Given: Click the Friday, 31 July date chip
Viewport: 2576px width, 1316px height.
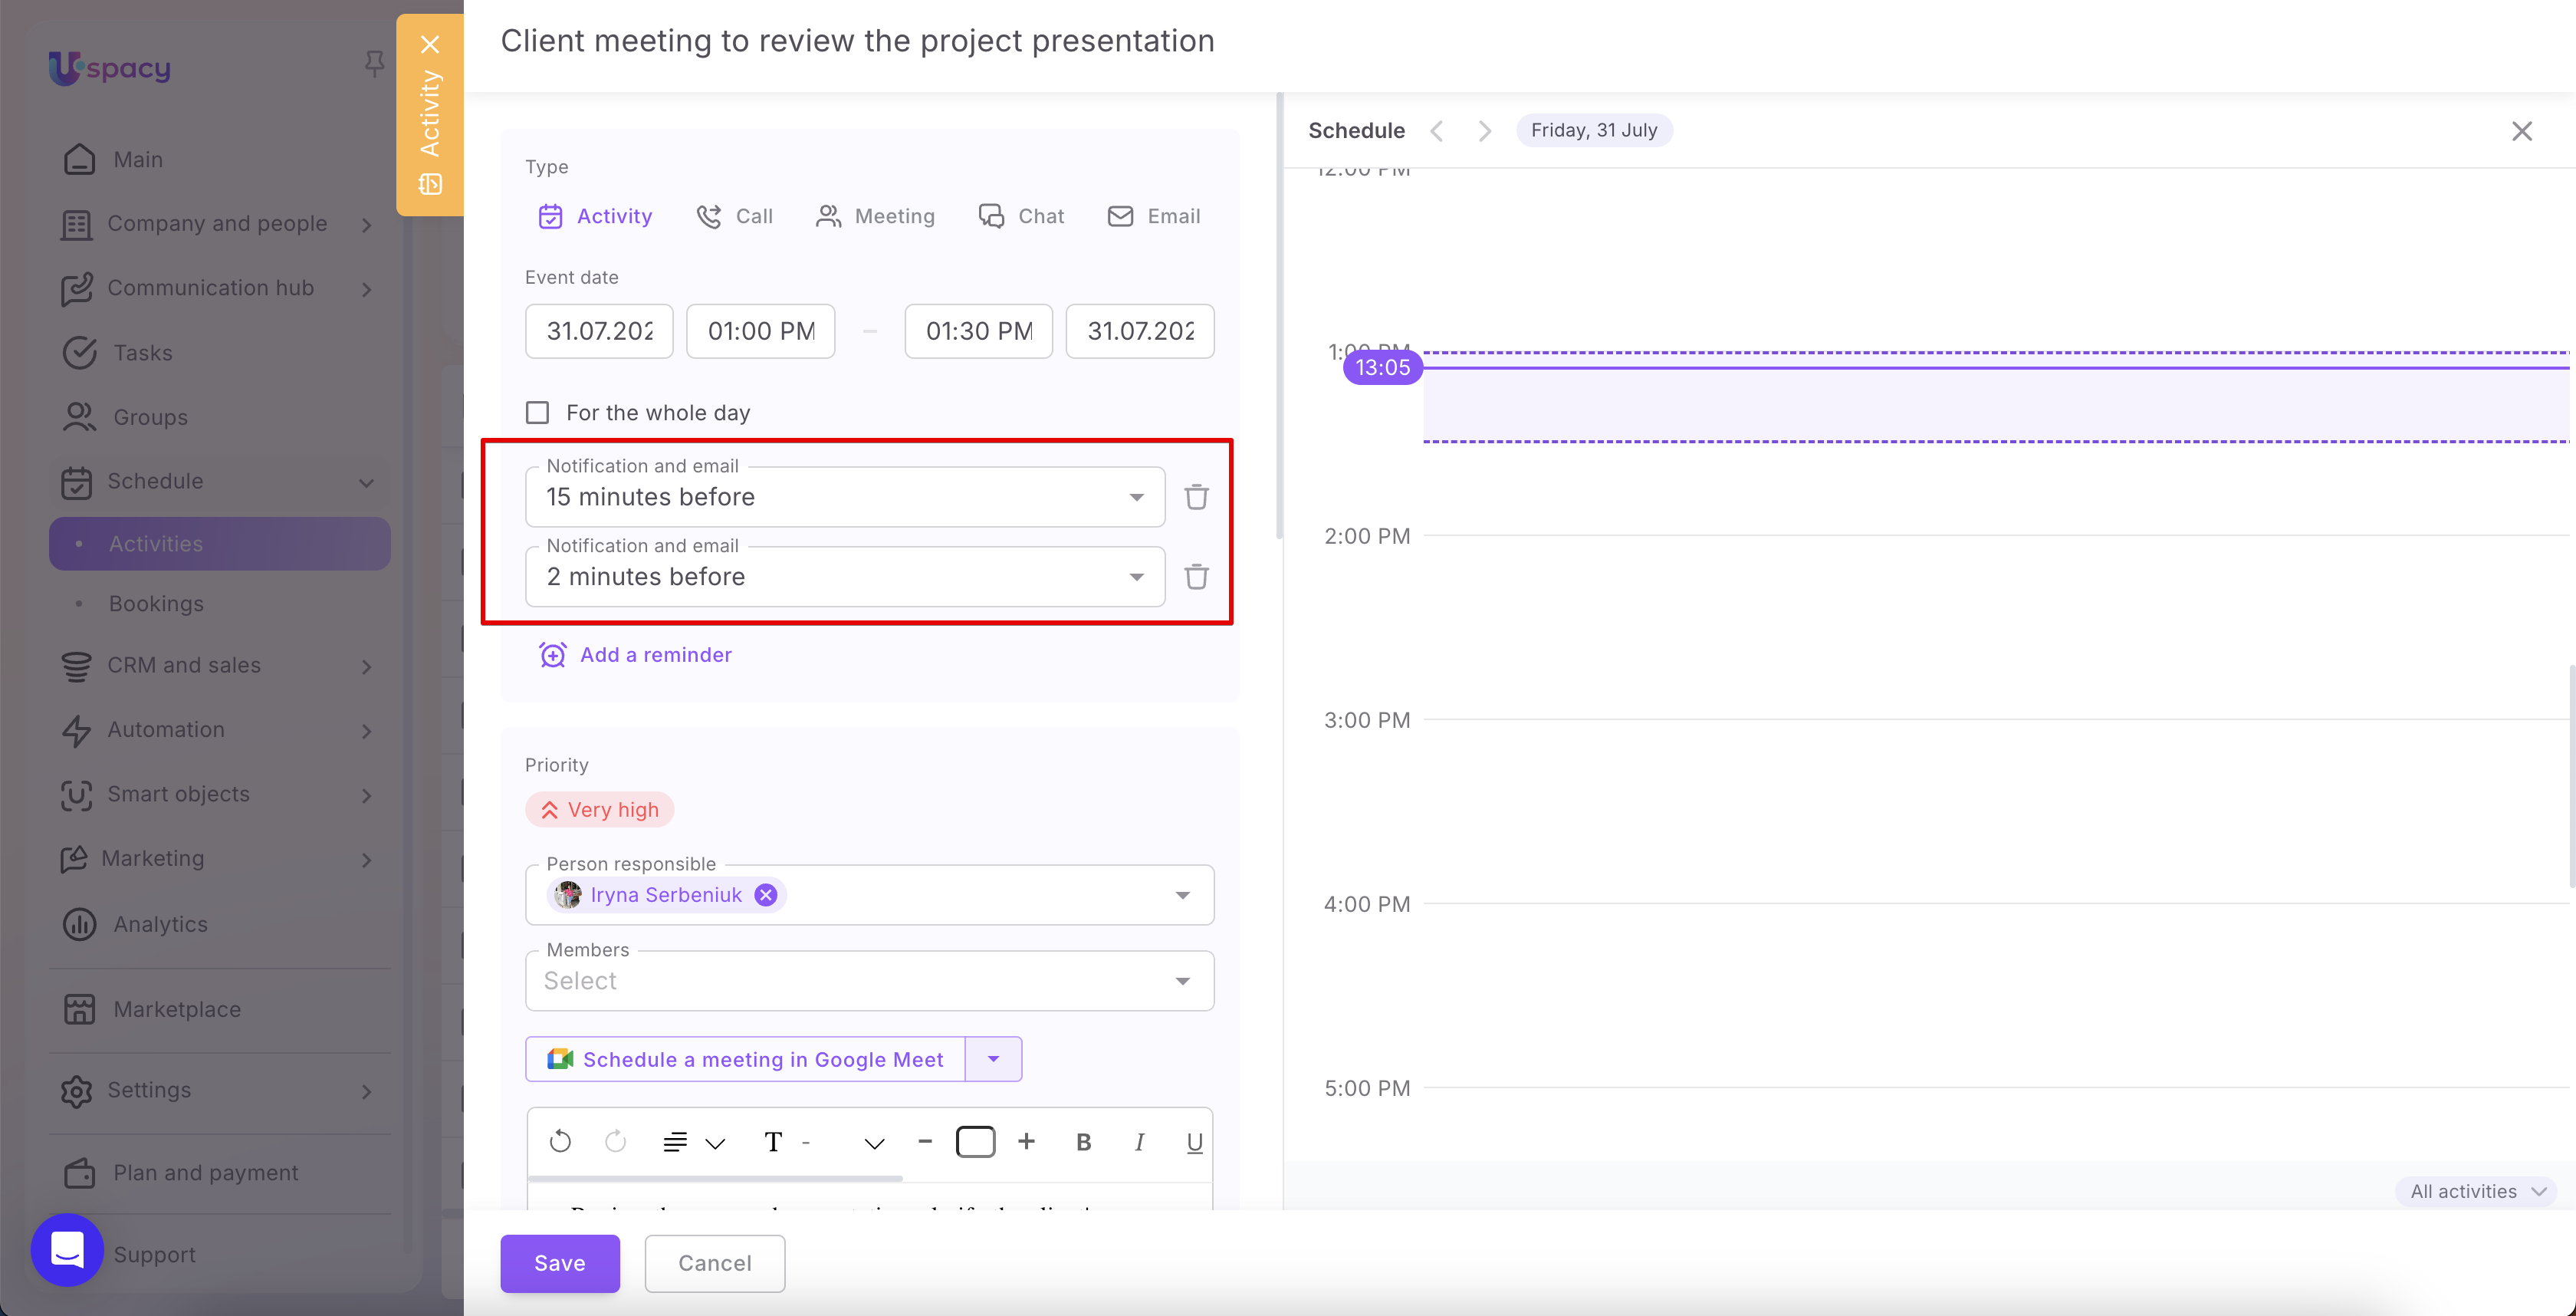Looking at the screenshot, I should pos(1594,130).
